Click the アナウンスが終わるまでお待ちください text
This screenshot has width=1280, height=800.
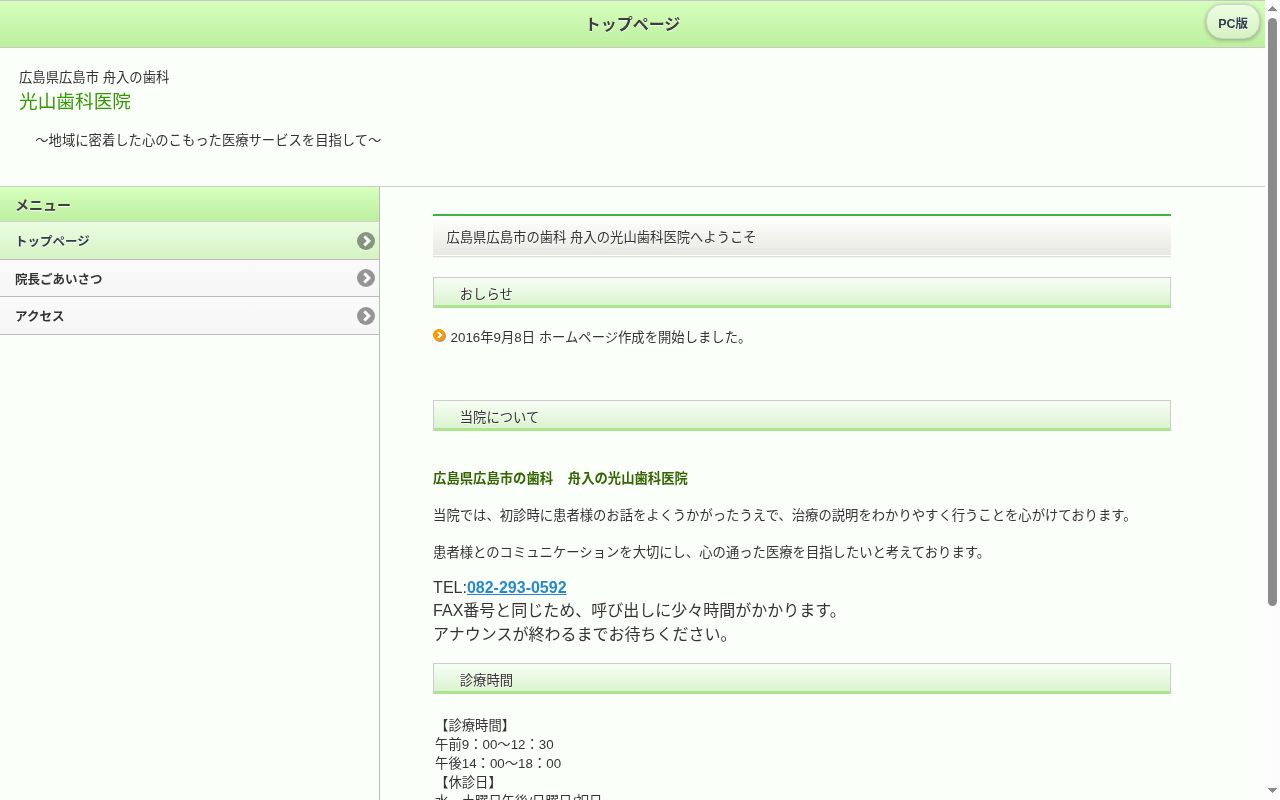584,635
